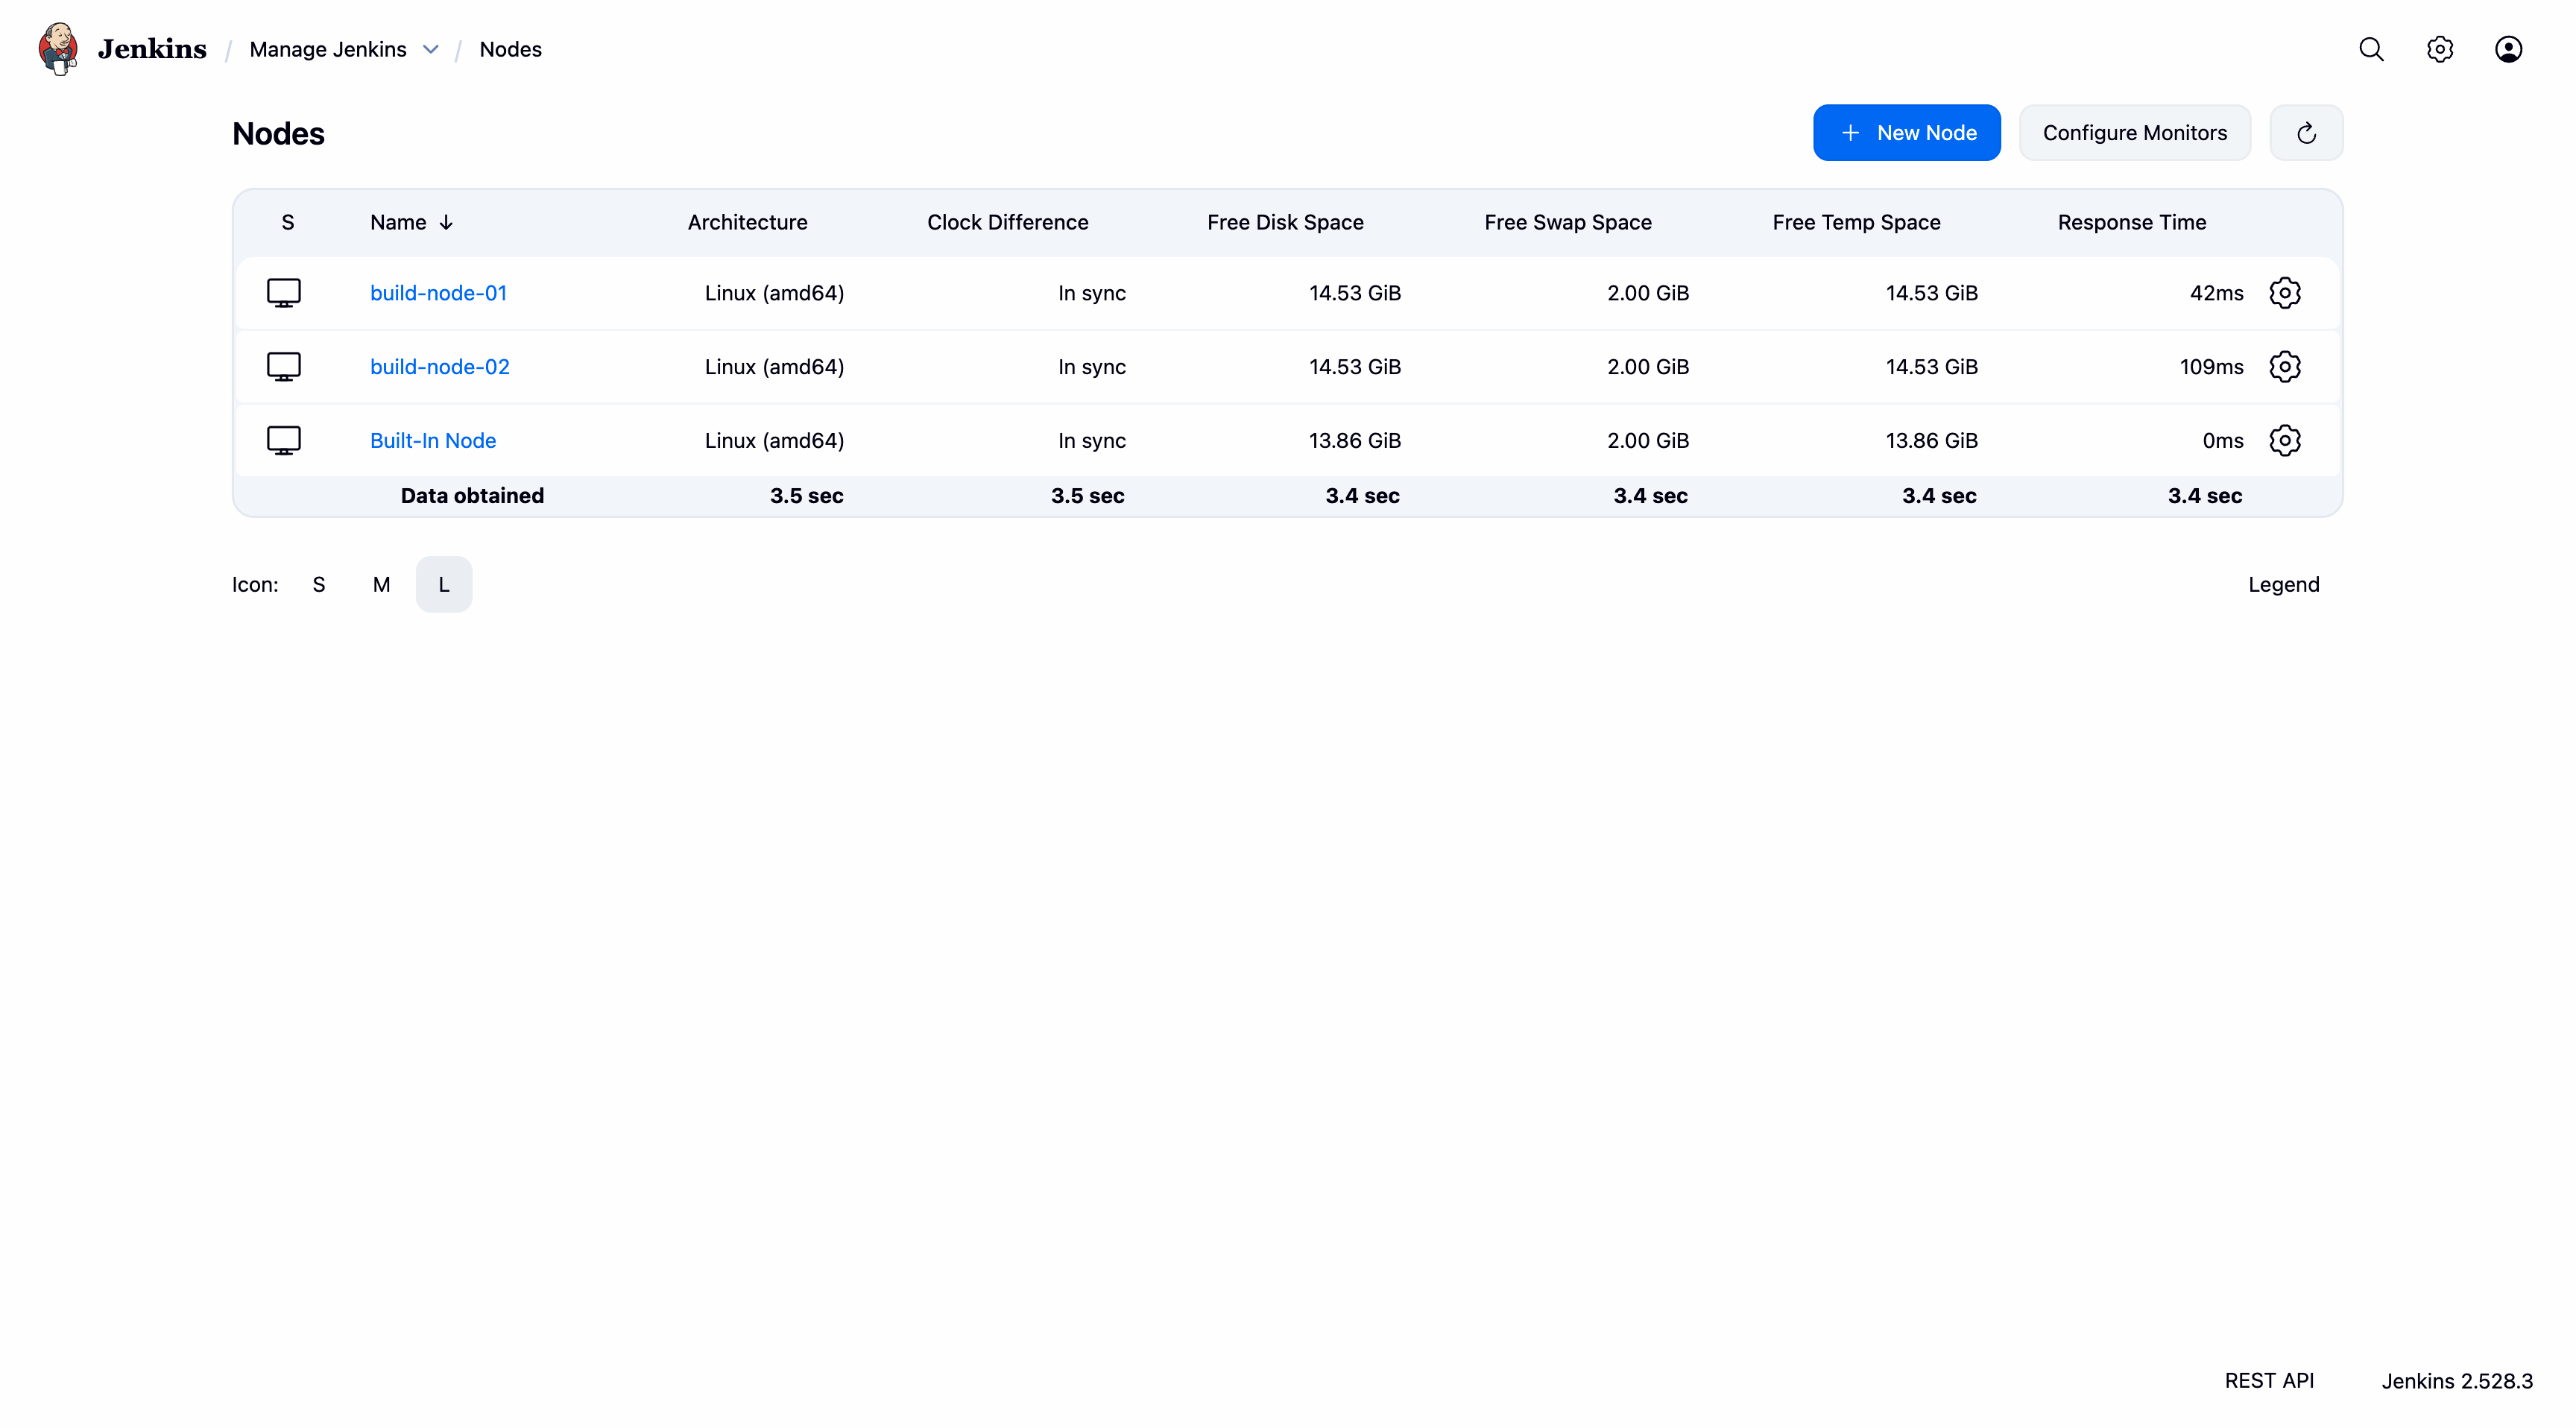Open Configure Monitors
Screen dimensions: 2576x1428
(x=2134, y=133)
